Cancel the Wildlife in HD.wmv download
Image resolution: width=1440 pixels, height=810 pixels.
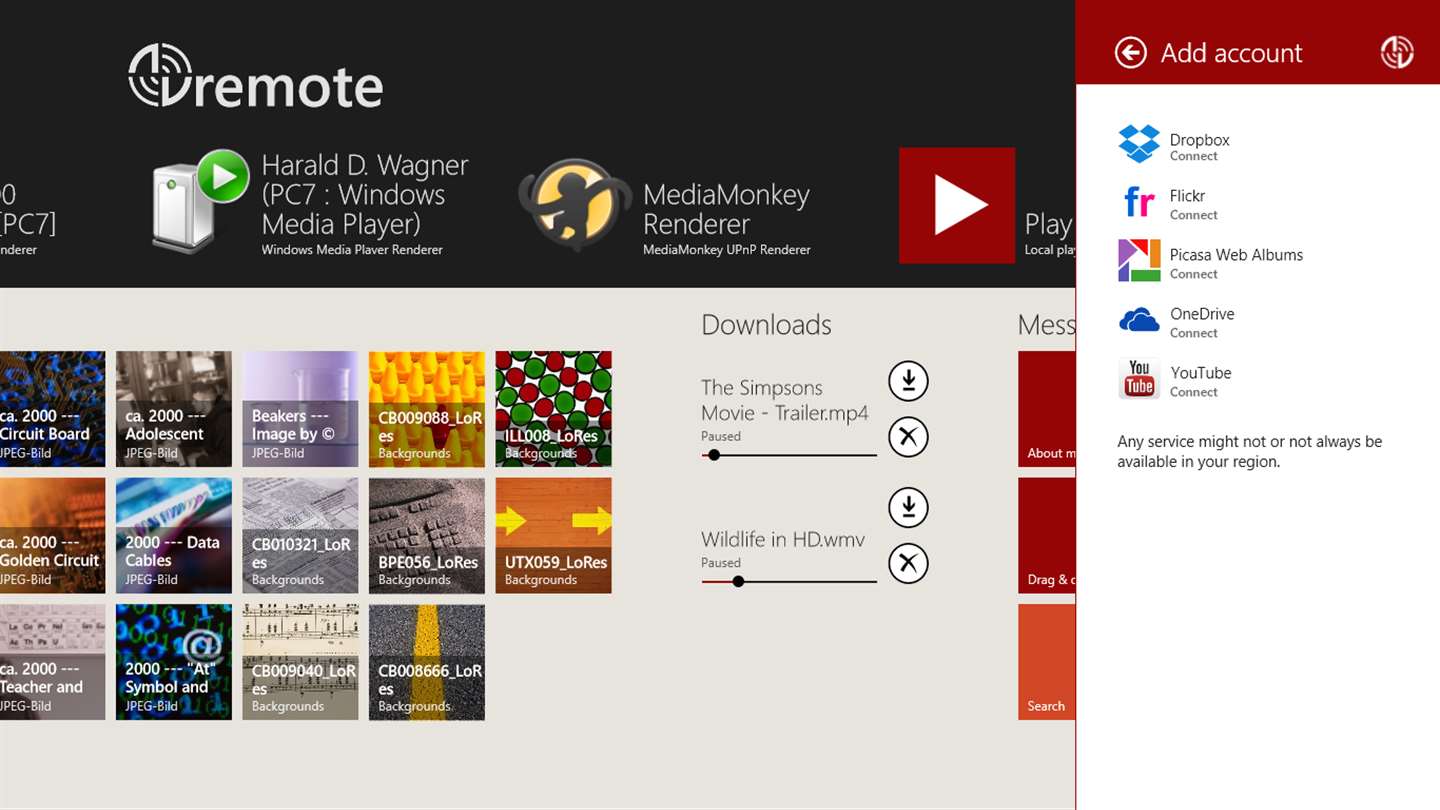(908, 563)
